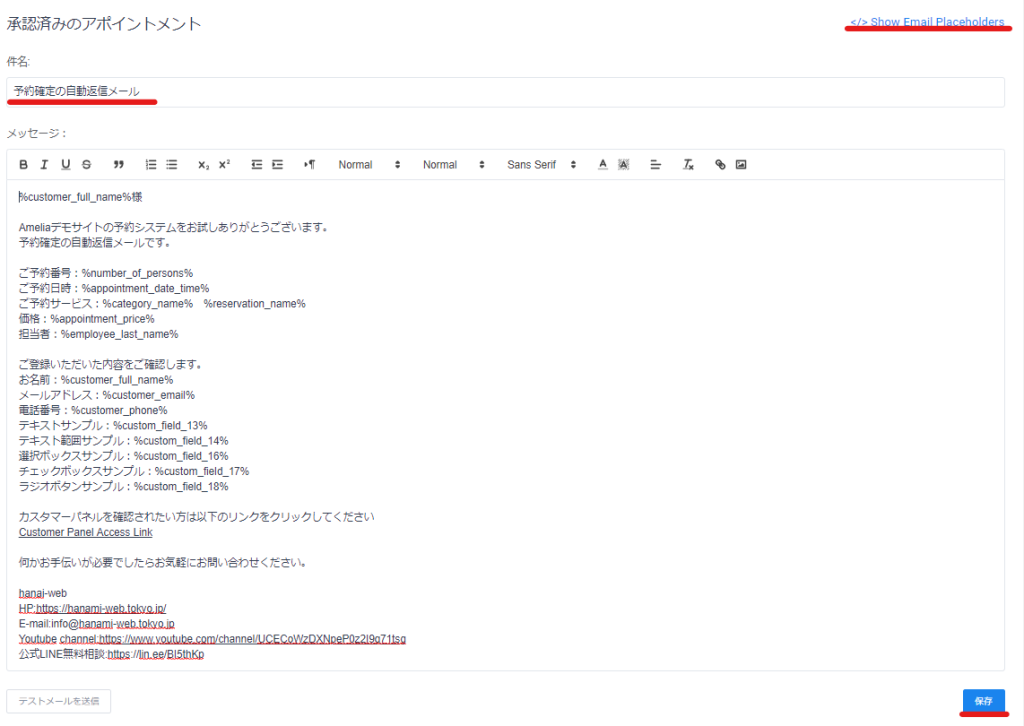Insert a blockquote
Screen dimensions: 1024x726
coord(118,165)
